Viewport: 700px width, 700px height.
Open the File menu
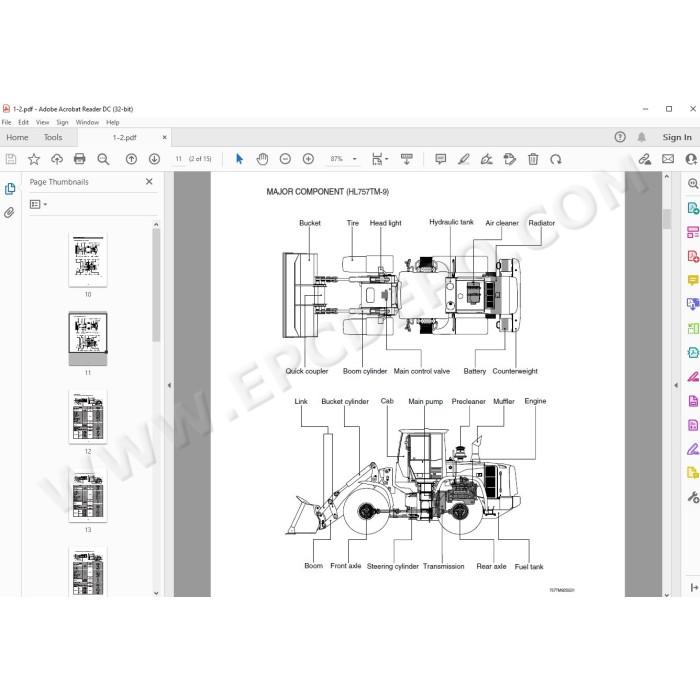point(6,122)
